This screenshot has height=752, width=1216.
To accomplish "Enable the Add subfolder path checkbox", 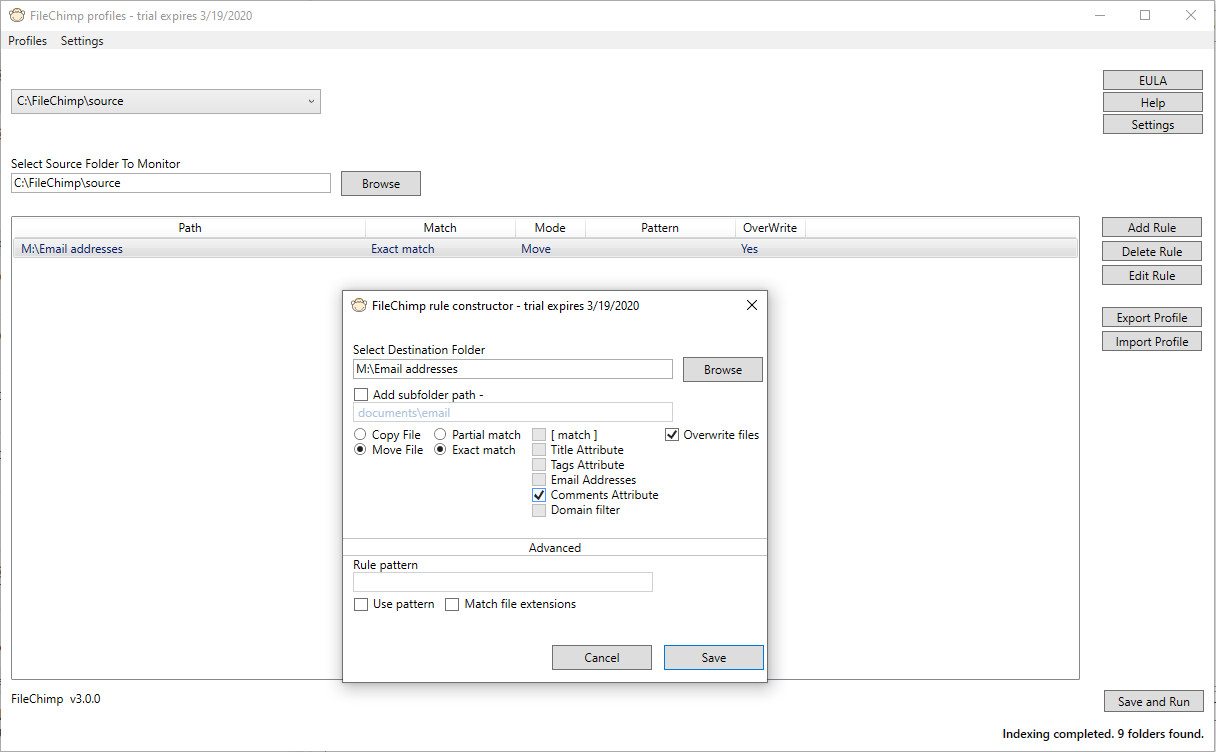I will 361,395.
